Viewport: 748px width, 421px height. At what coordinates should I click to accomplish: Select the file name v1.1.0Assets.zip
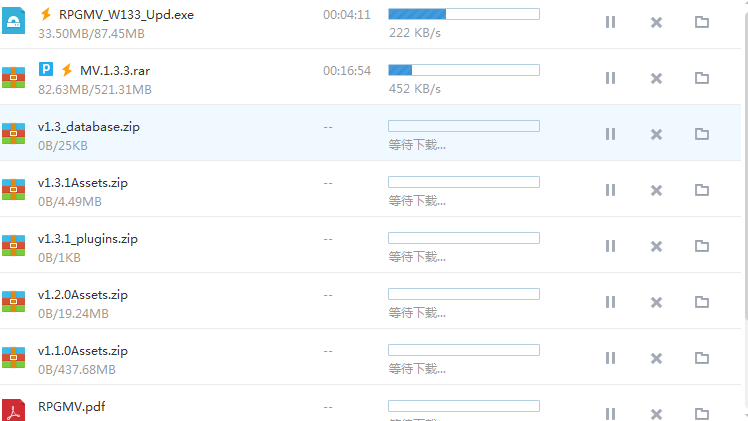click(x=83, y=351)
